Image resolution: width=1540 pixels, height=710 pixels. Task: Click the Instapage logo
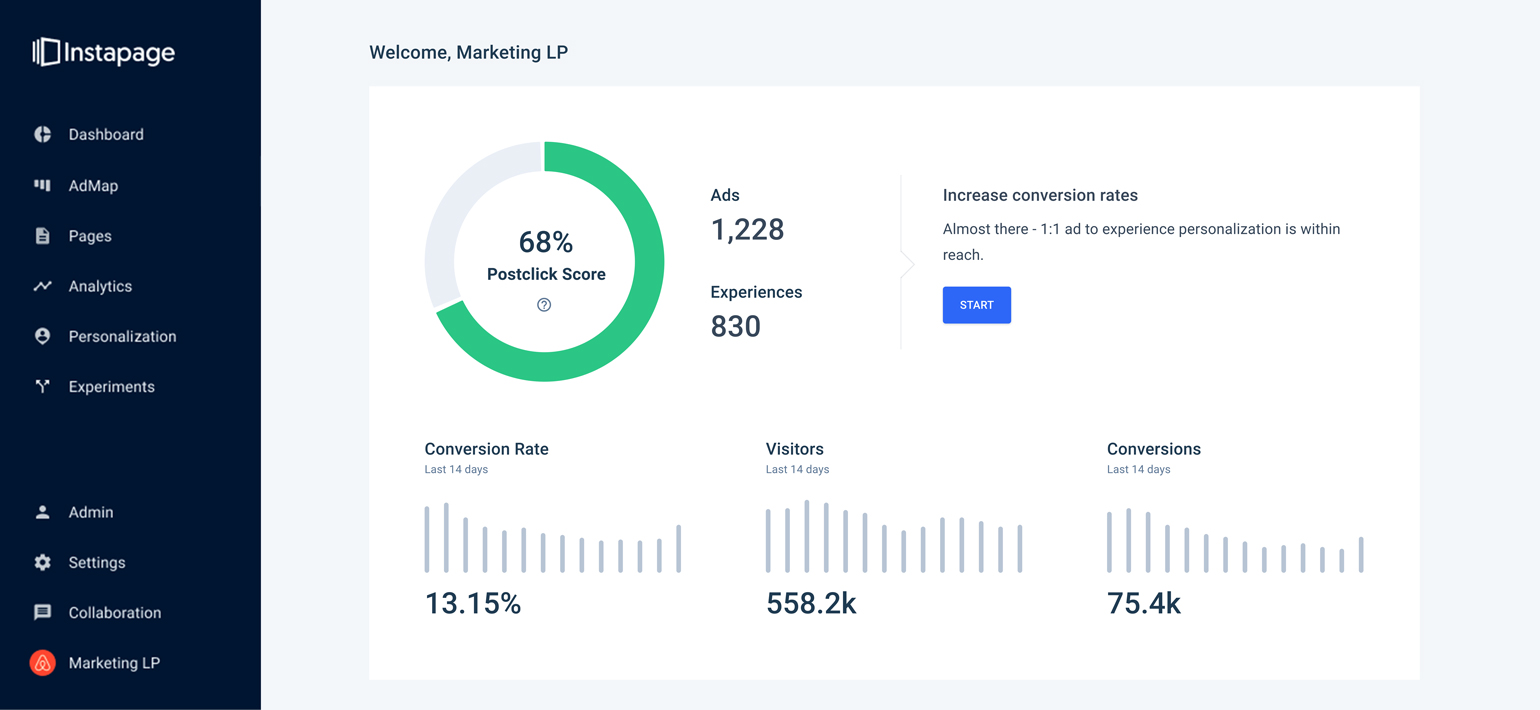click(103, 52)
